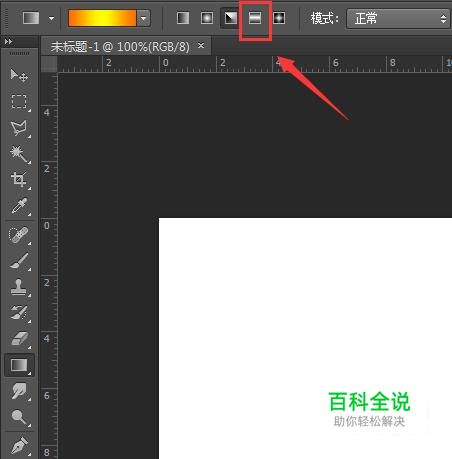Select the Rectangular Marquee tool

pos(19,102)
